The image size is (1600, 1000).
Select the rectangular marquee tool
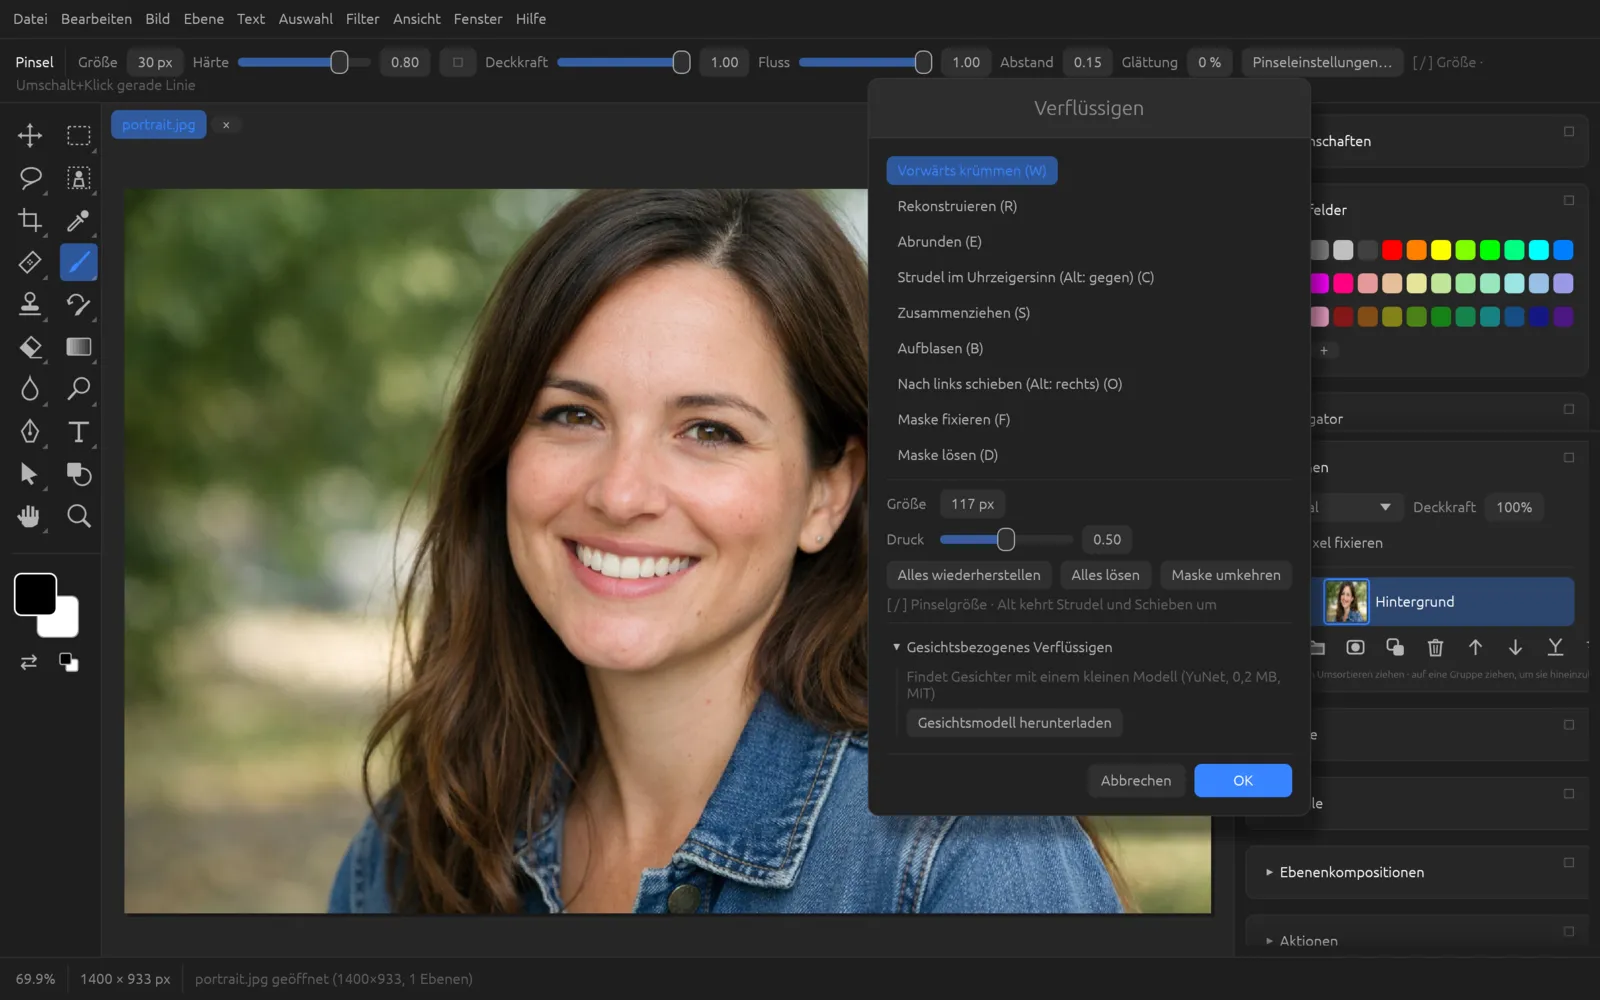click(x=79, y=135)
